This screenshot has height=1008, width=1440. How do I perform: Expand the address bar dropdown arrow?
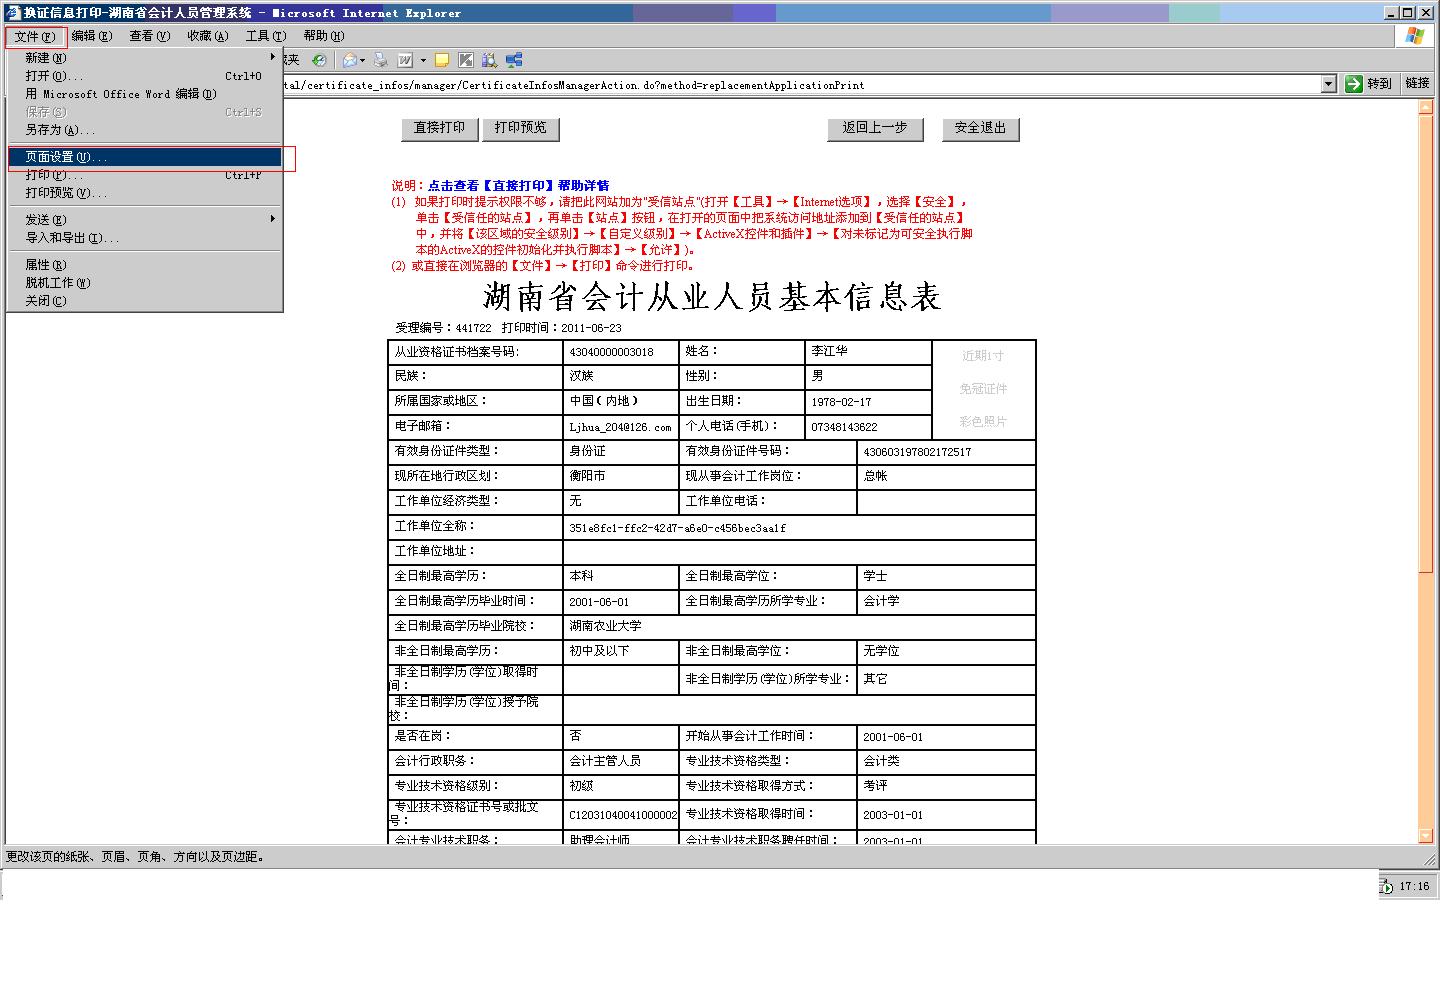[x=1328, y=84]
